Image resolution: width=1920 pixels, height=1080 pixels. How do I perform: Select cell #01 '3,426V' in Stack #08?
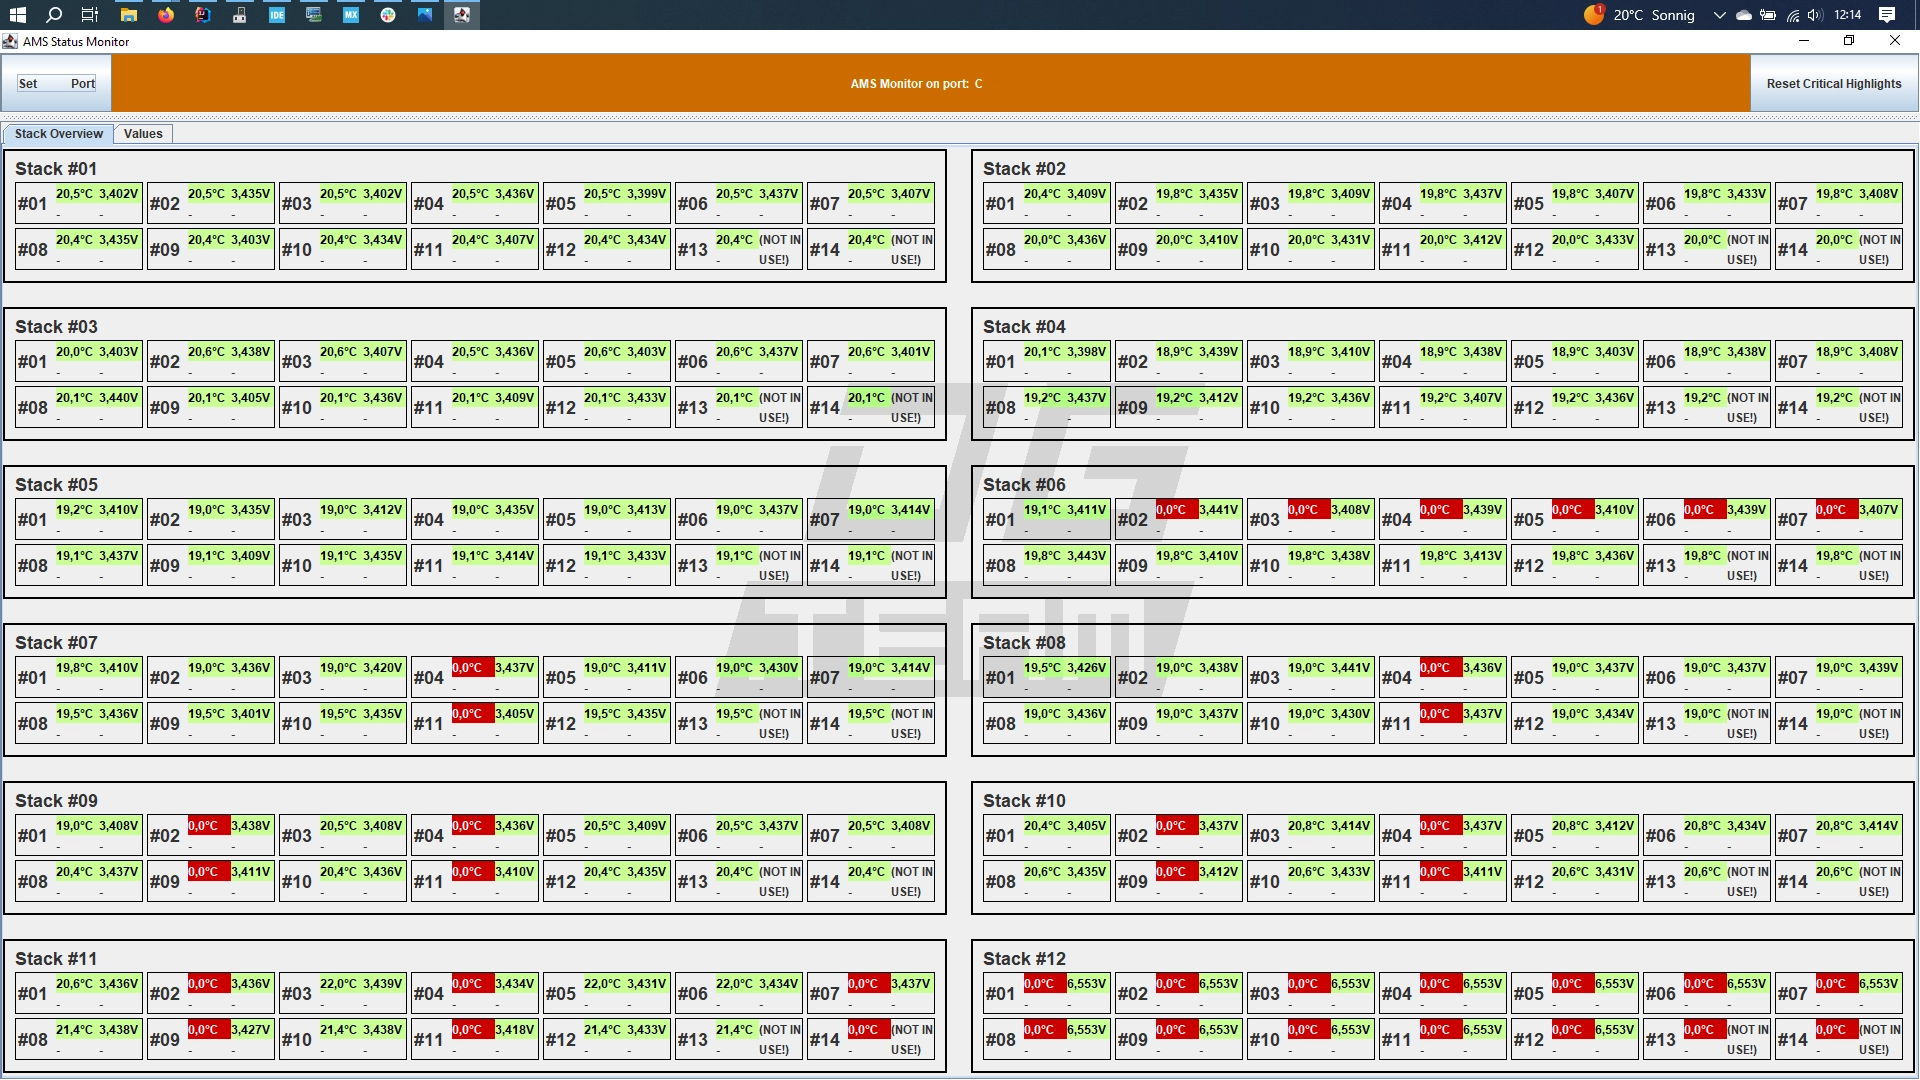coord(1047,677)
